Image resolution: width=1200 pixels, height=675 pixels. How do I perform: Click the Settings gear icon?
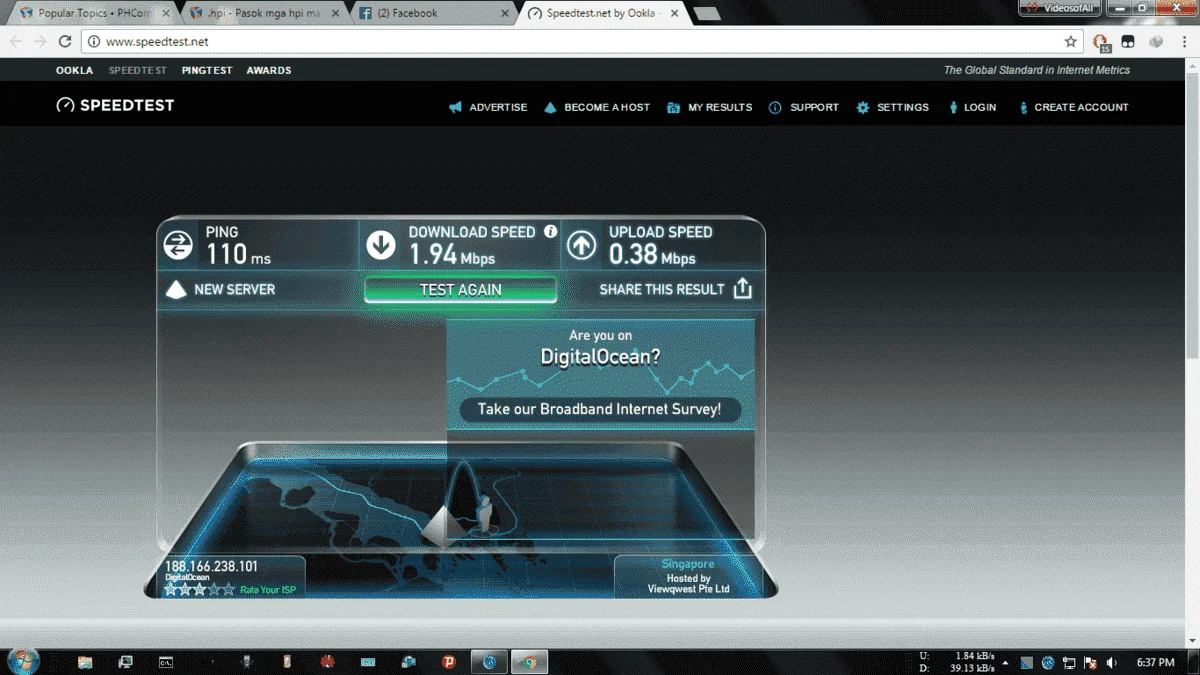tap(862, 107)
